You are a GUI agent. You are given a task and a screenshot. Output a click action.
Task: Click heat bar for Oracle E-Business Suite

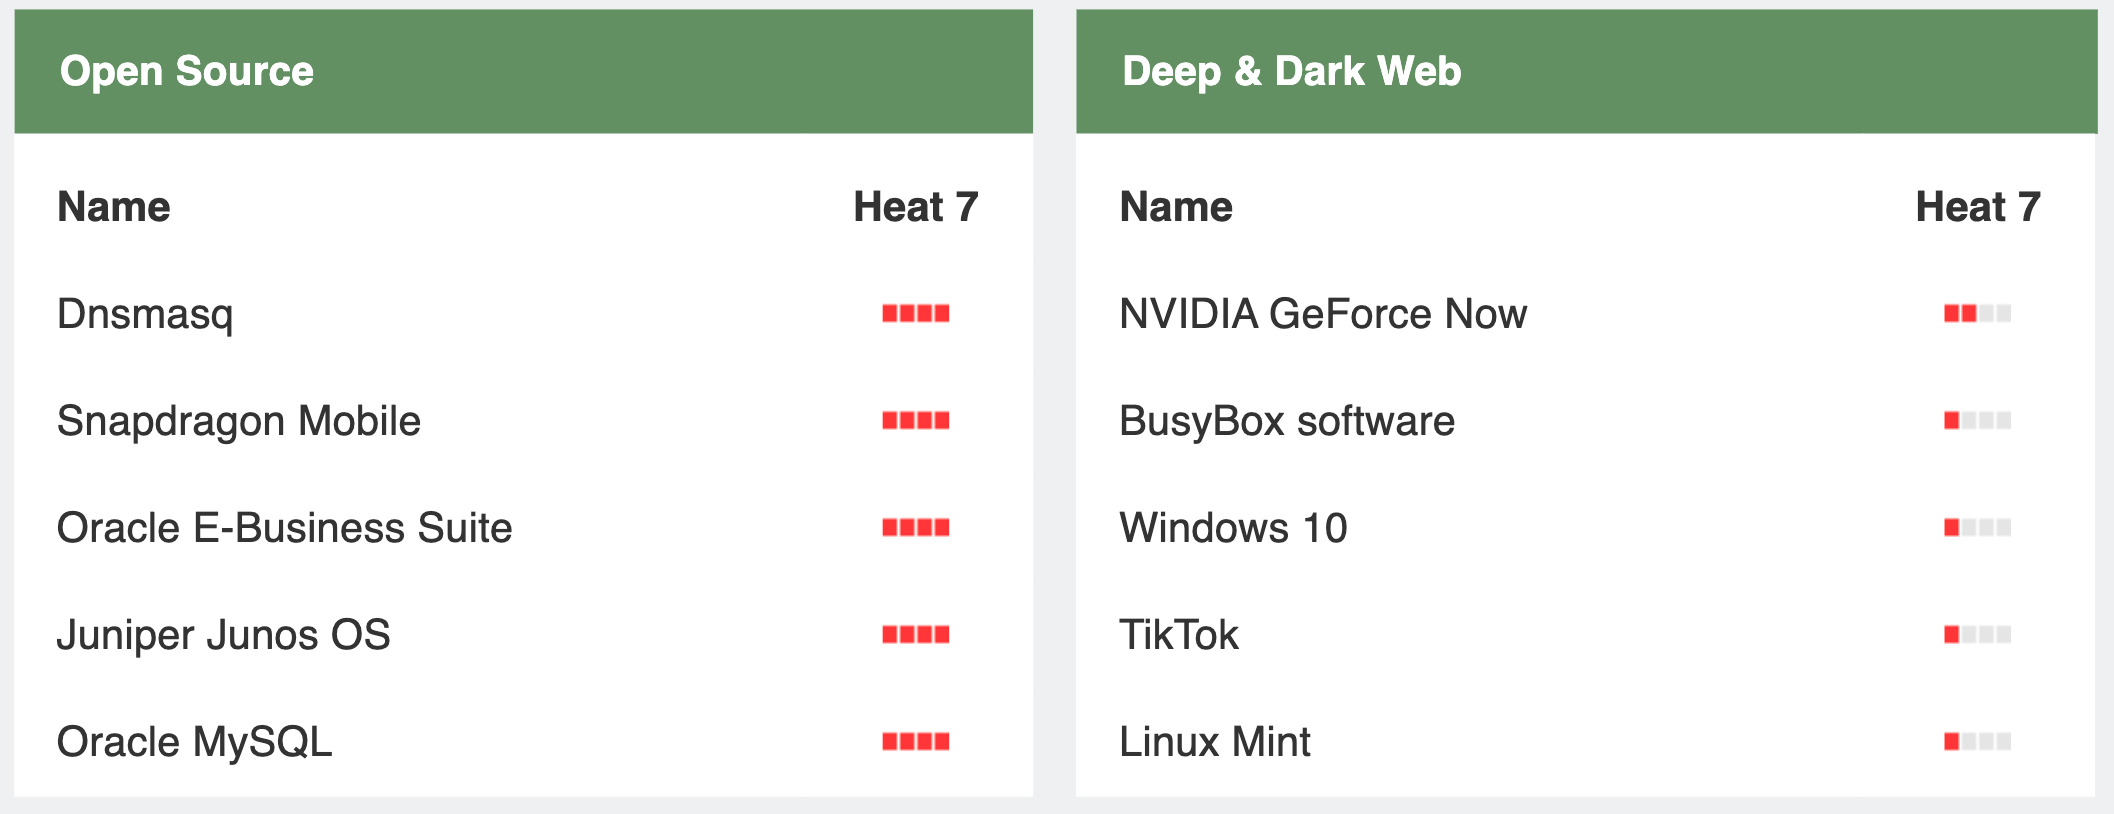915,528
